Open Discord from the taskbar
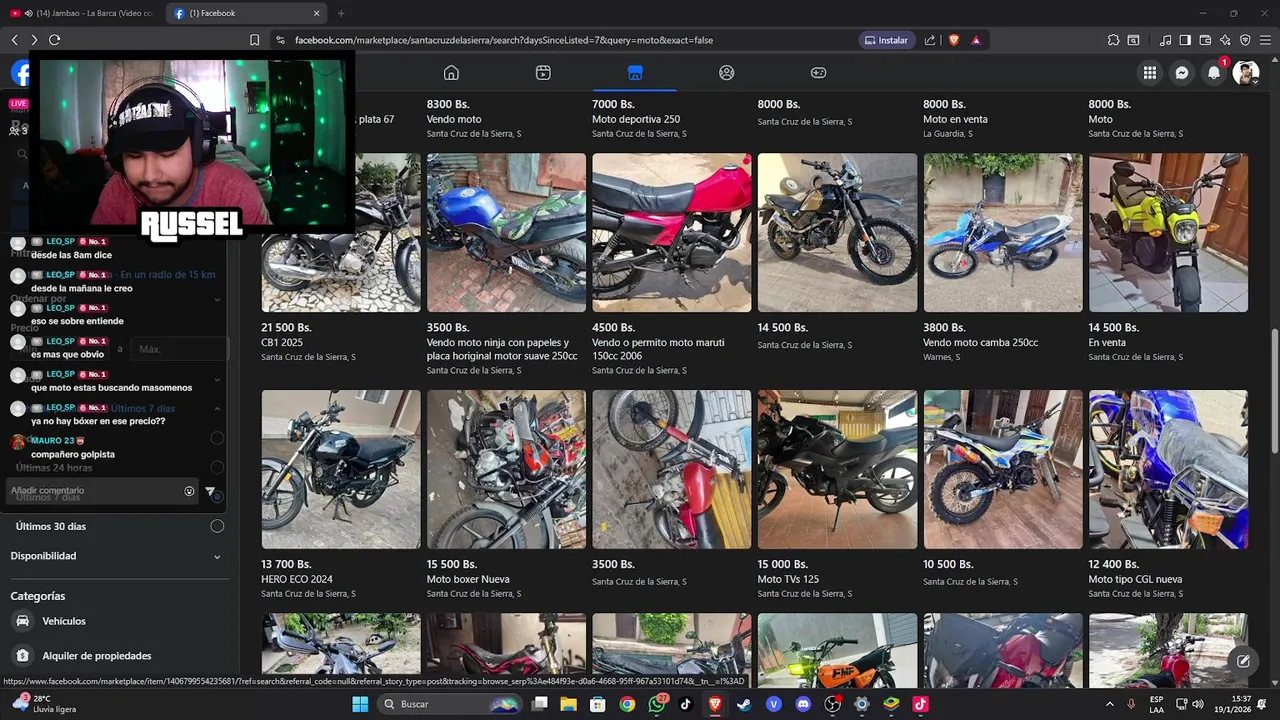The image size is (1280, 720). [803, 704]
